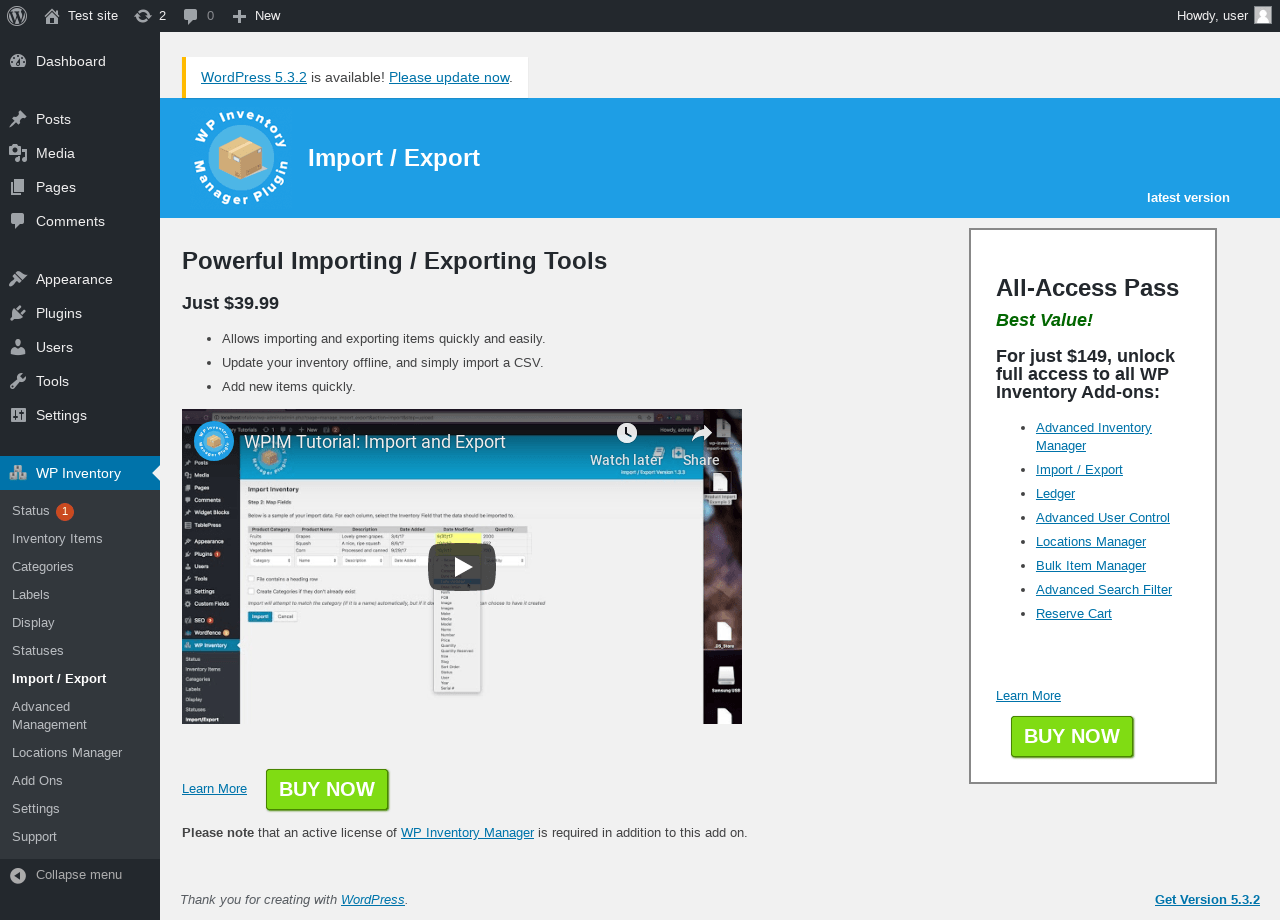Click the video channel avatar icon
Image resolution: width=1280 pixels, height=920 pixels.
214,441
